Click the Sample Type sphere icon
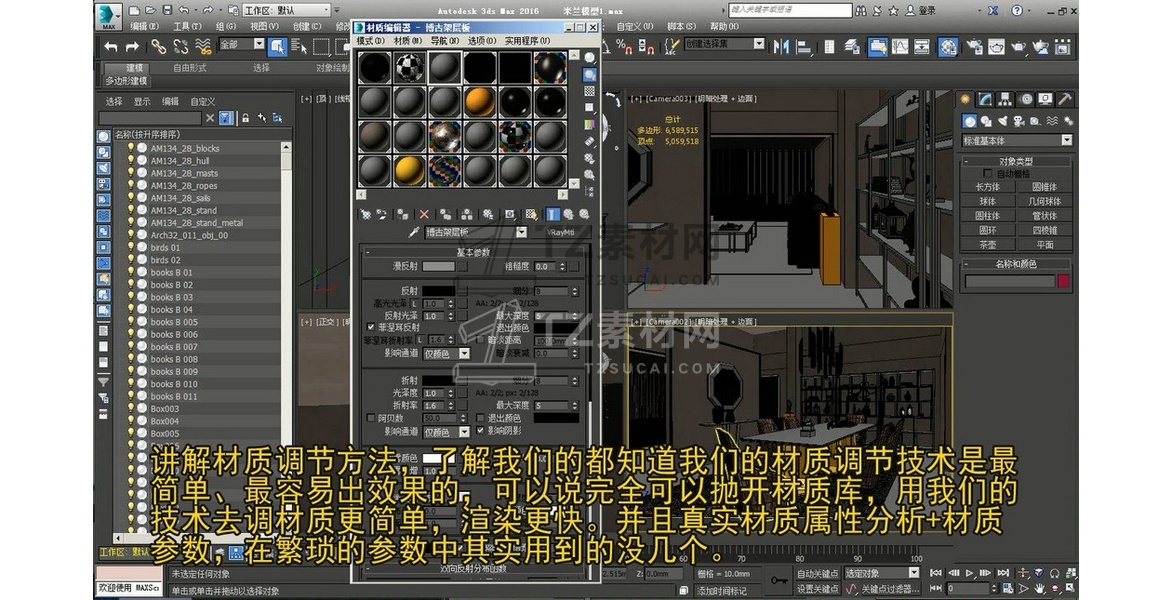 coord(590,58)
